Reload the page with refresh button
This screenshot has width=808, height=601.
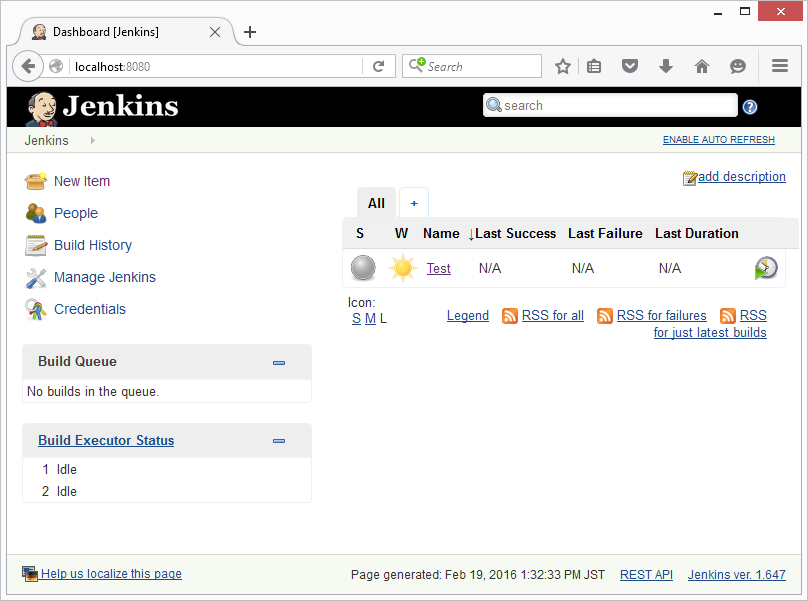coord(379,66)
